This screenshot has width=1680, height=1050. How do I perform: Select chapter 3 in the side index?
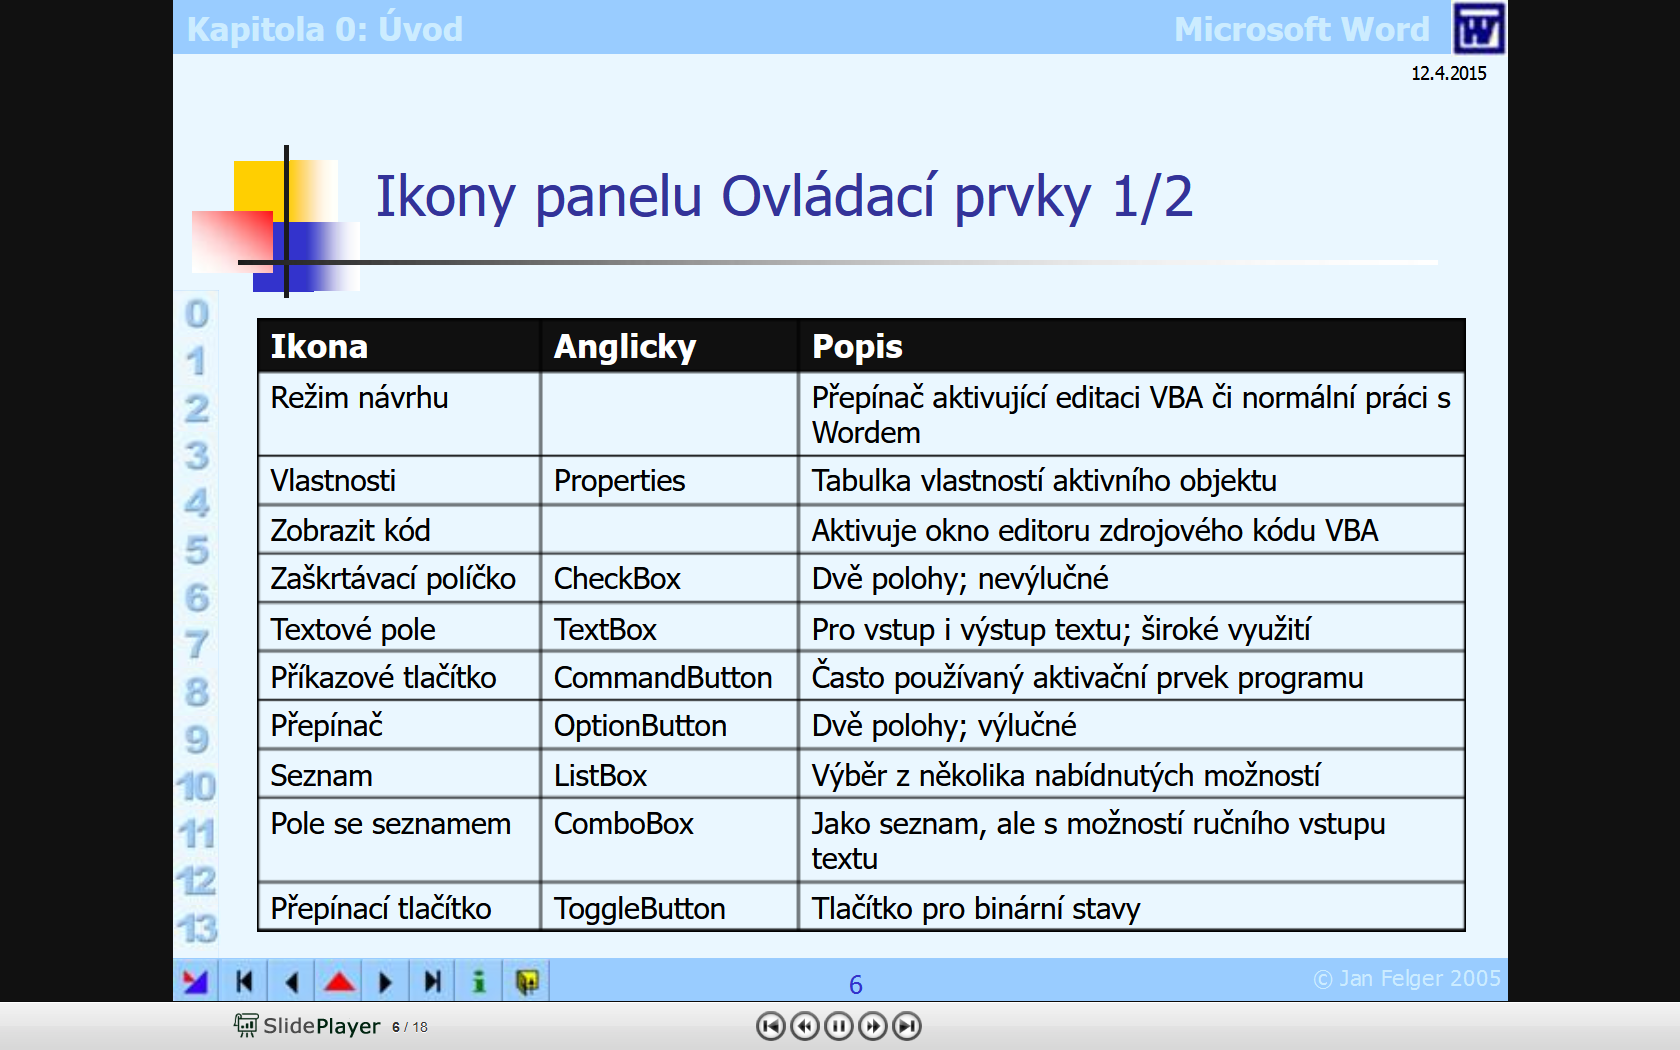[x=197, y=456]
